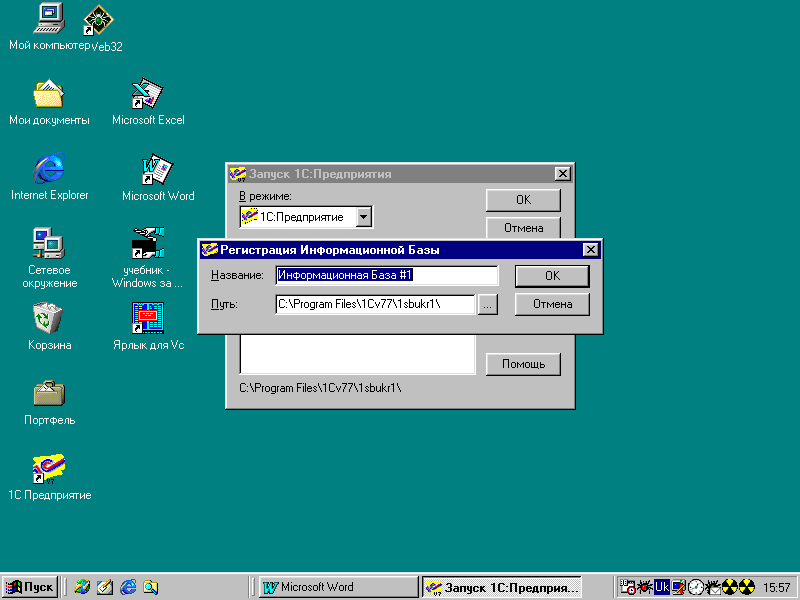Click the Путь path input field
Image resolution: width=800 pixels, height=600 pixels.
point(376,305)
